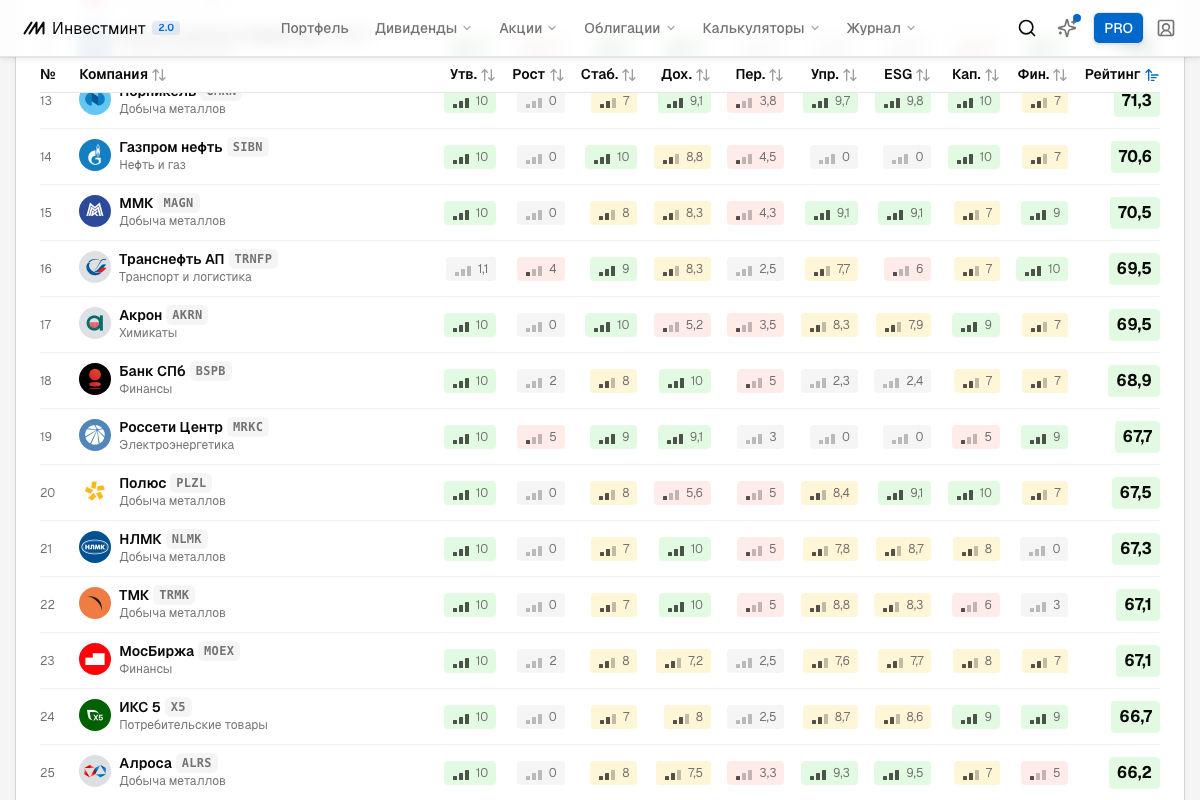Viewport: 1200px width, 800px height.
Task: Click rating 66,7 for ИКС 5
Action: (1135, 717)
